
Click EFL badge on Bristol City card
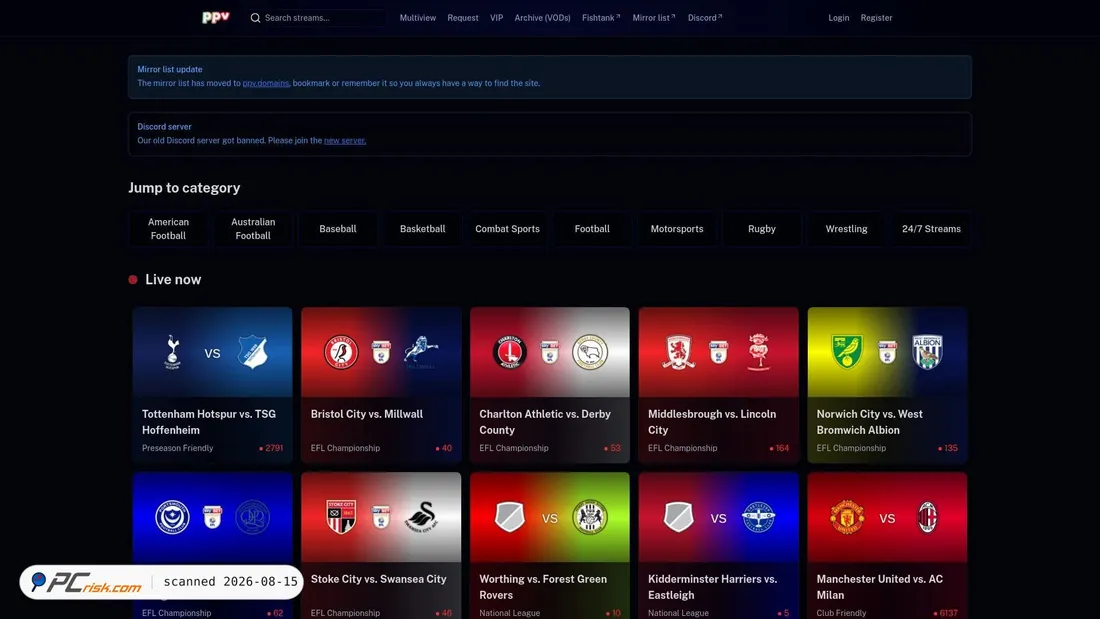(381, 352)
